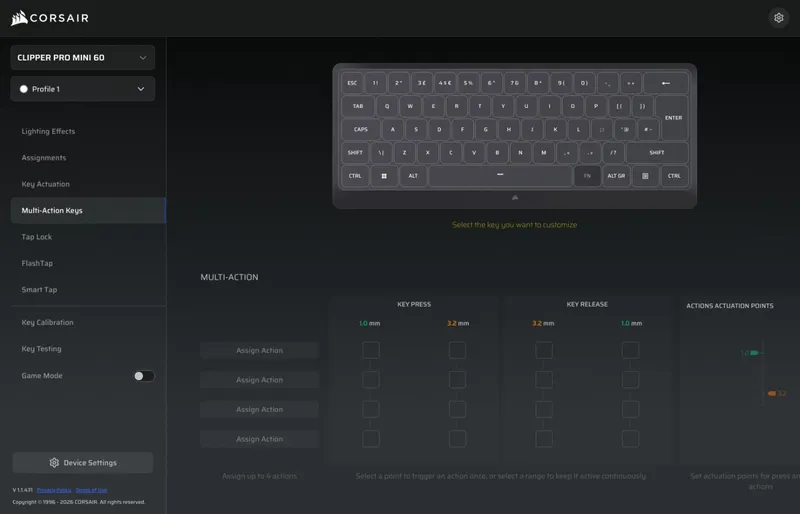This screenshot has height=514, width=800.
Task: Select the Q key on keyboard
Action: 387,106
